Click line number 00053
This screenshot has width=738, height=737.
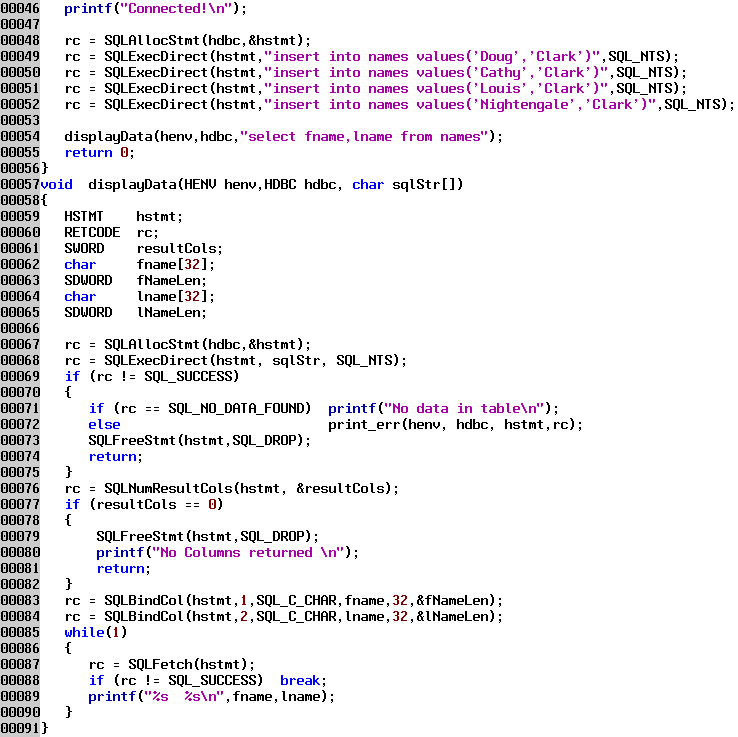click(20, 120)
